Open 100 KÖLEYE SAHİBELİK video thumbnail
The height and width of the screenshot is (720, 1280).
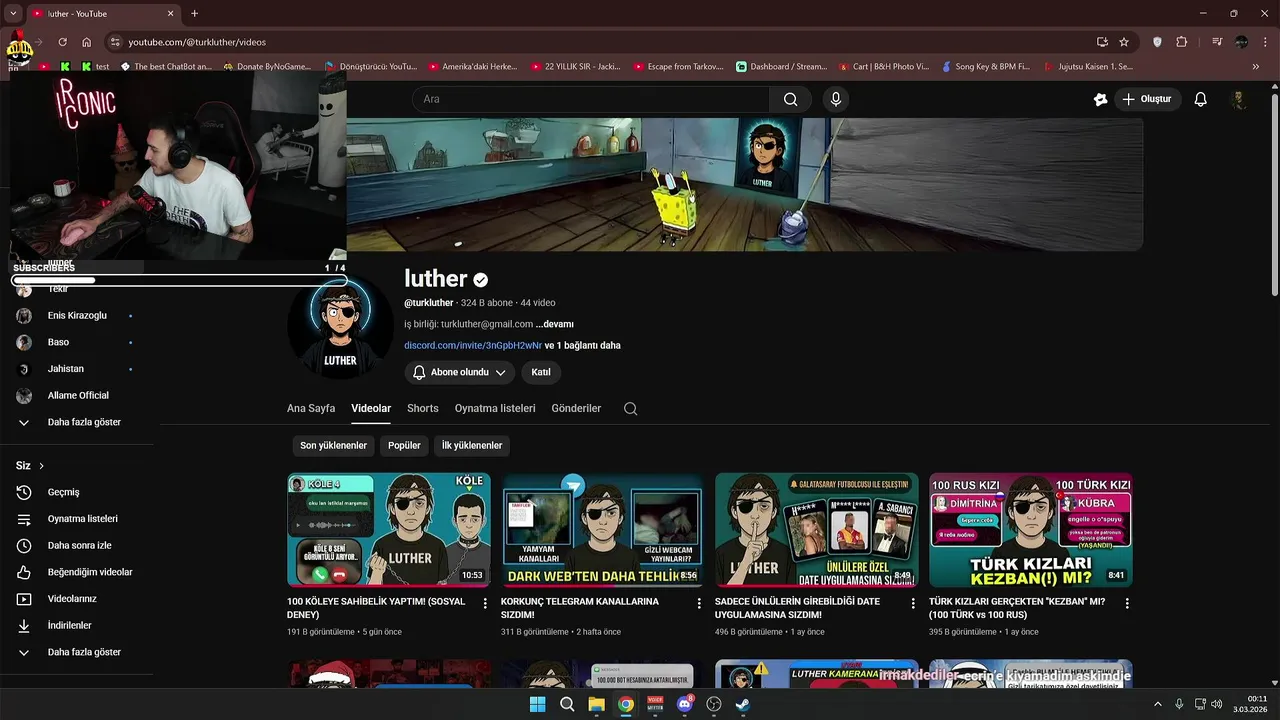(389, 530)
